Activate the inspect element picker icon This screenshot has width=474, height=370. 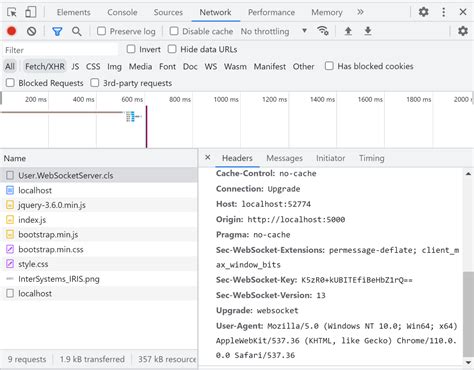pos(12,12)
